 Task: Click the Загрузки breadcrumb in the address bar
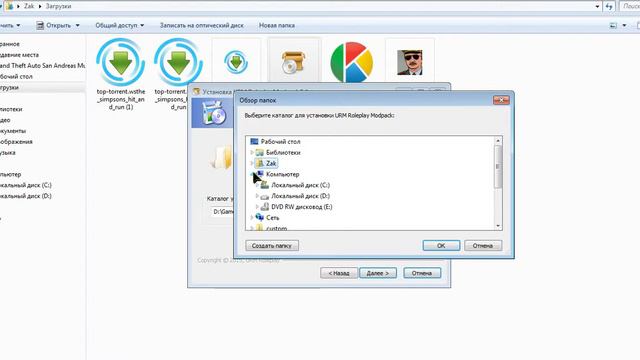point(58,6)
